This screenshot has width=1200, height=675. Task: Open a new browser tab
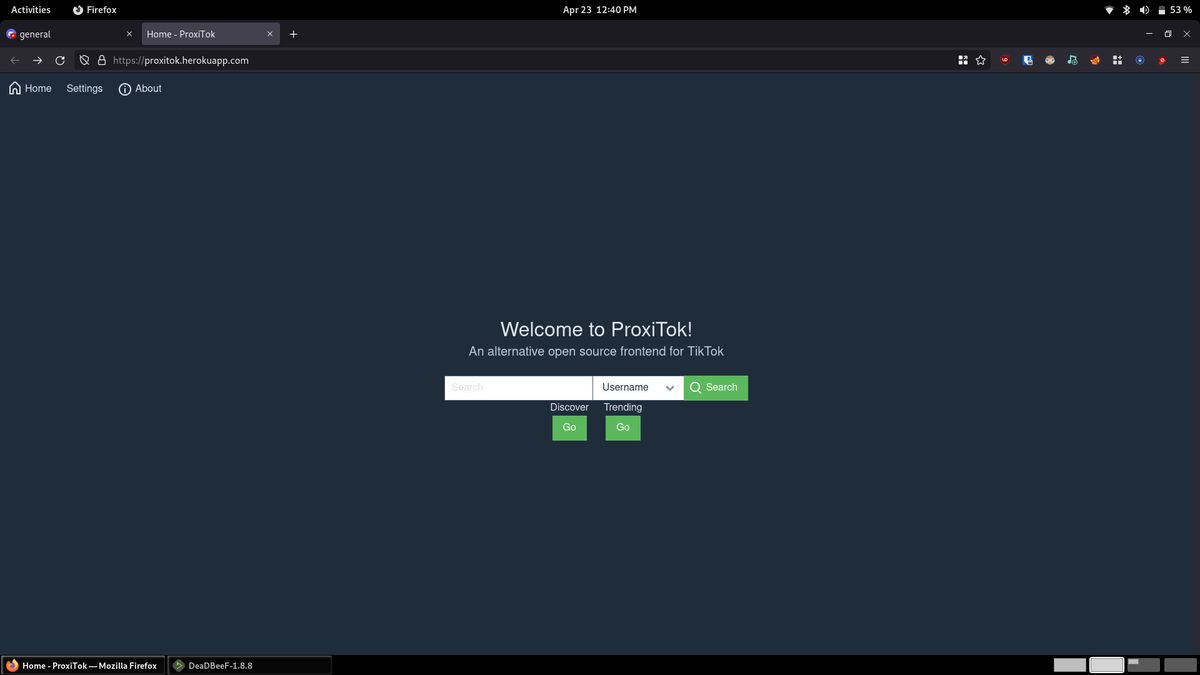tap(293, 33)
